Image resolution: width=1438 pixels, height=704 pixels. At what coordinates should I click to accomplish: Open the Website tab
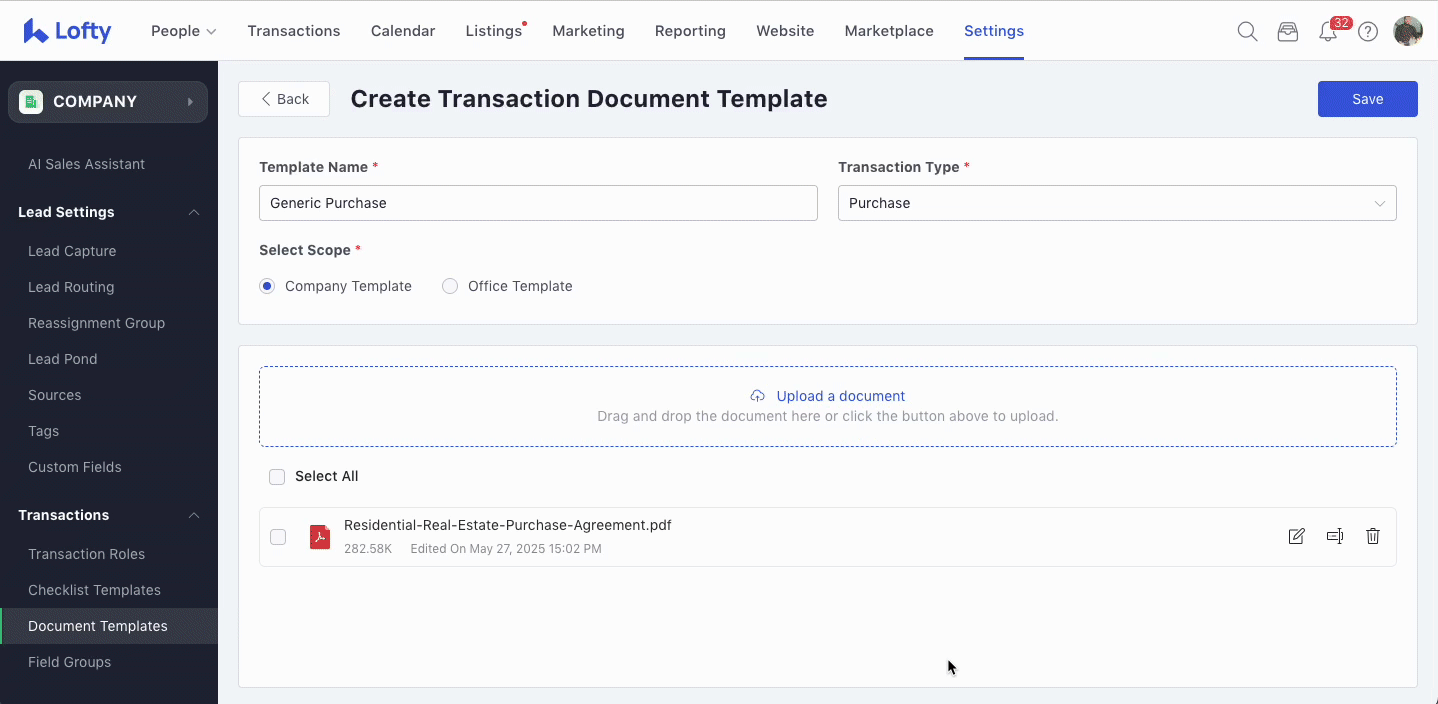pos(785,31)
